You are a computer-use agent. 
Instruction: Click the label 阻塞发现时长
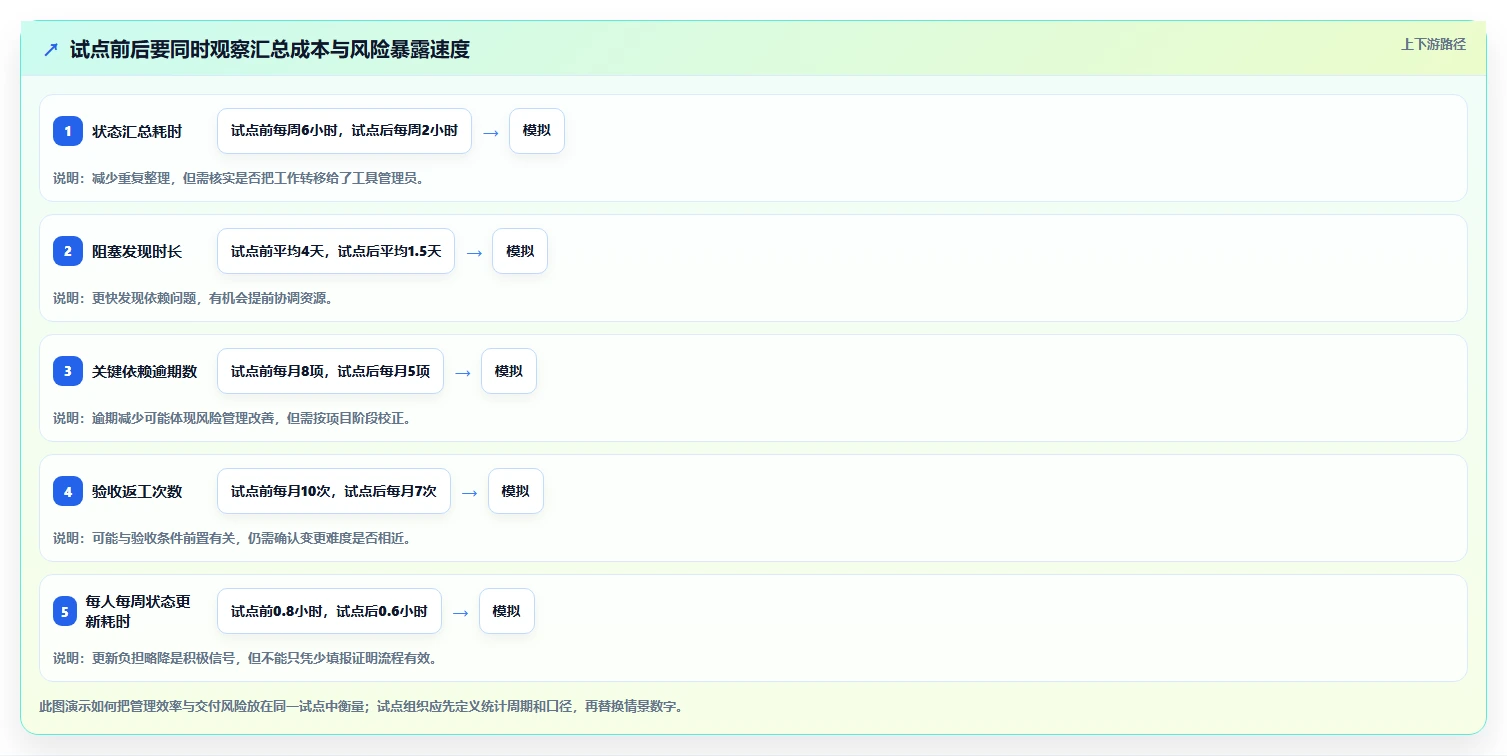click(x=137, y=251)
